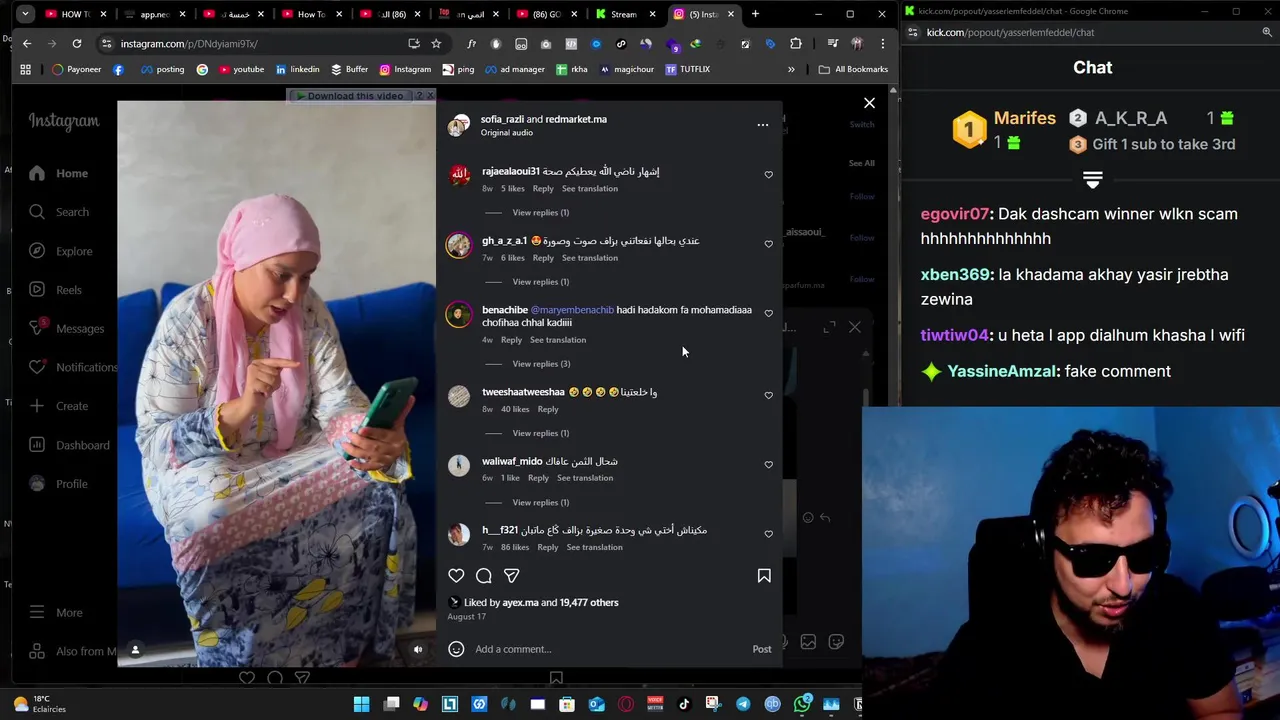
Task: Switch to the app.neo browser tab
Action: click(153, 14)
